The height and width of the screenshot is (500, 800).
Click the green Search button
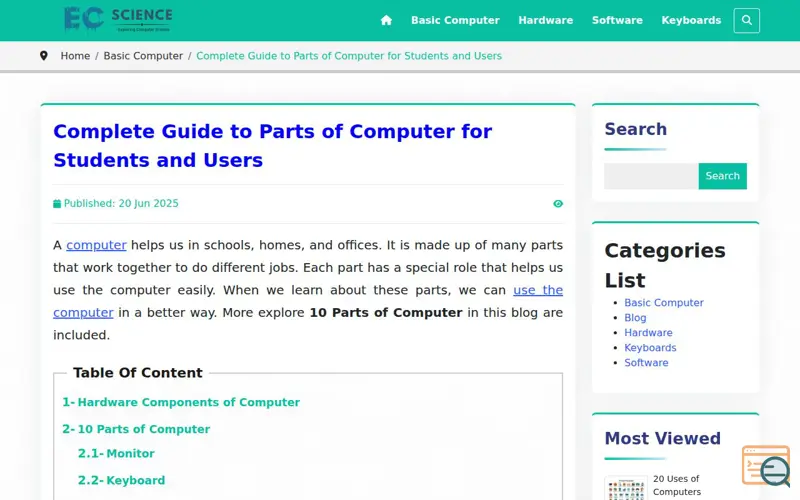(x=722, y=176)
